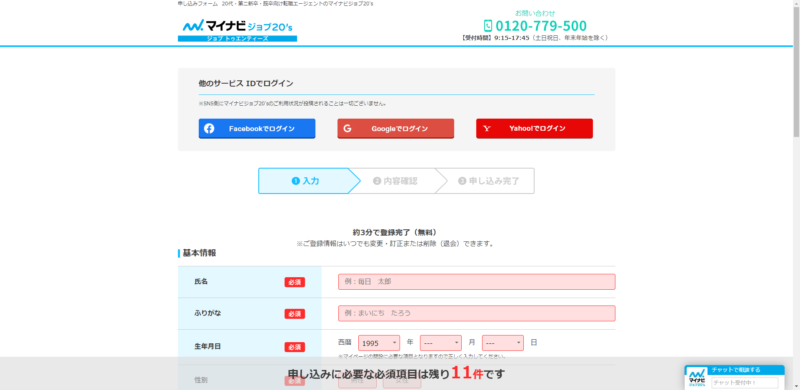Click the 受付時間 9:15-17:45 text
The image size is (800, 390).
(x=535, y=38)
